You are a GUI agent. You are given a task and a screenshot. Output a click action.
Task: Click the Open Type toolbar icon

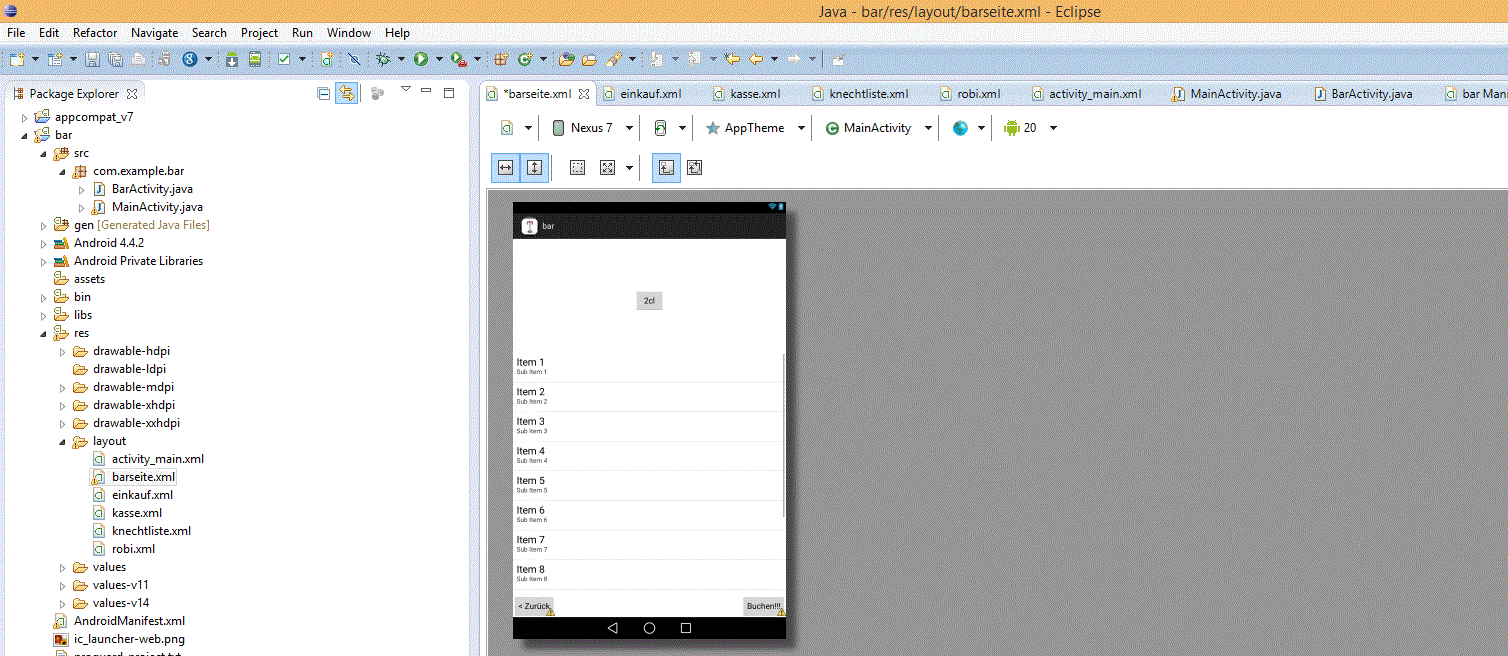566,59
